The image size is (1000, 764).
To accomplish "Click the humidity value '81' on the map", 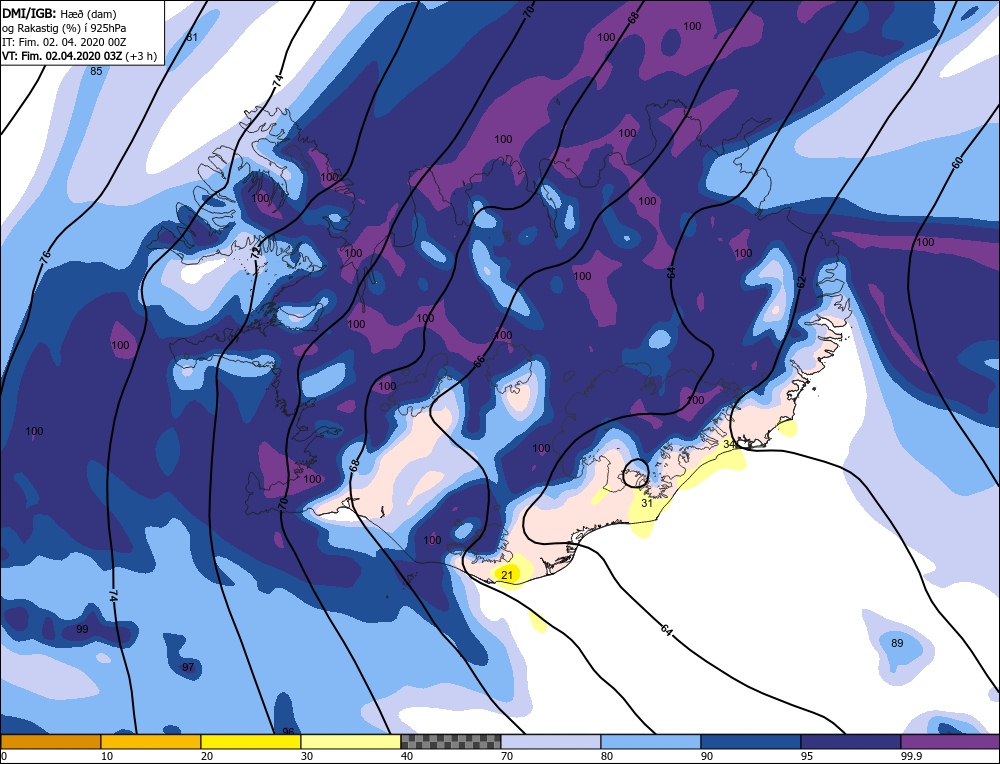I will (192, 37).
